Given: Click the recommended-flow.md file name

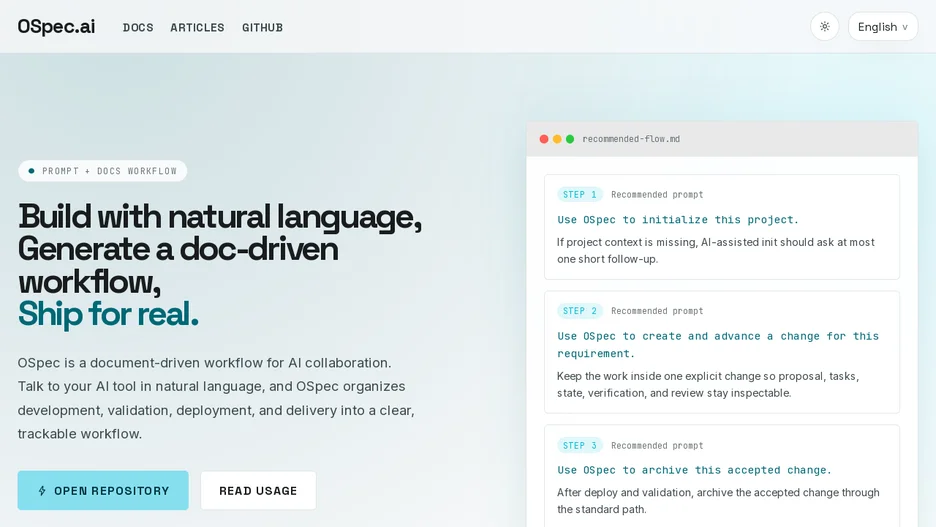Looking at the screenshot, I should click(x=631, y=139).
